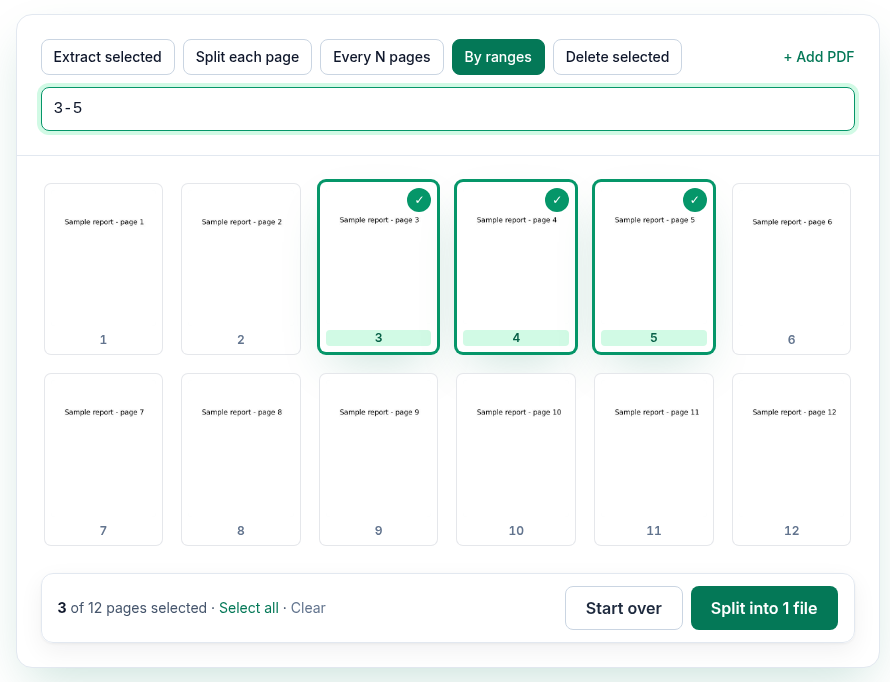Click the highlighted number 5 page label
This screenshot has height=682, width=890.
pyautogui.click(x=654, y=338)
